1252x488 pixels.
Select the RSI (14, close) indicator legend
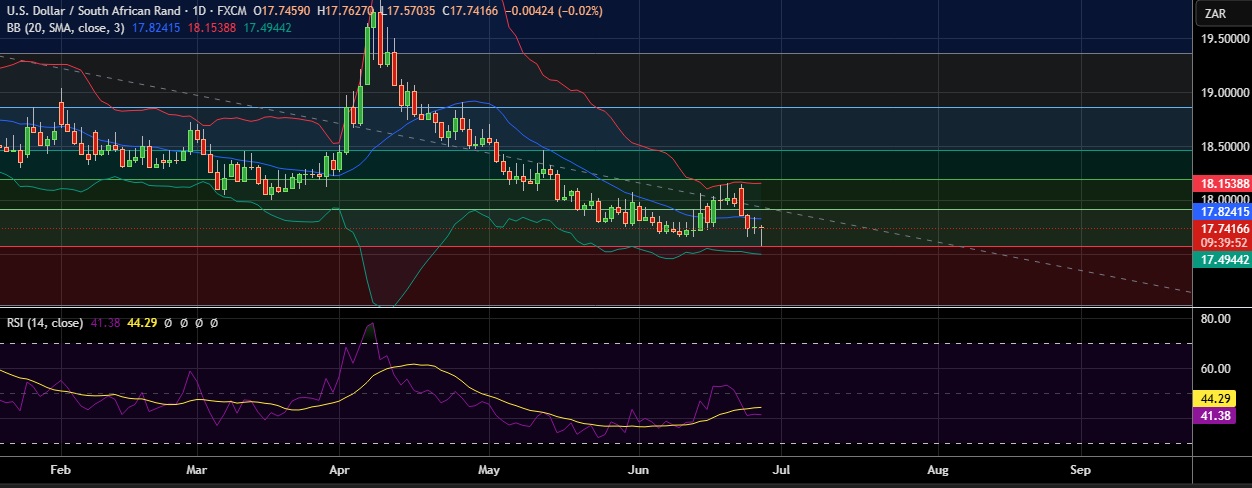45,323
